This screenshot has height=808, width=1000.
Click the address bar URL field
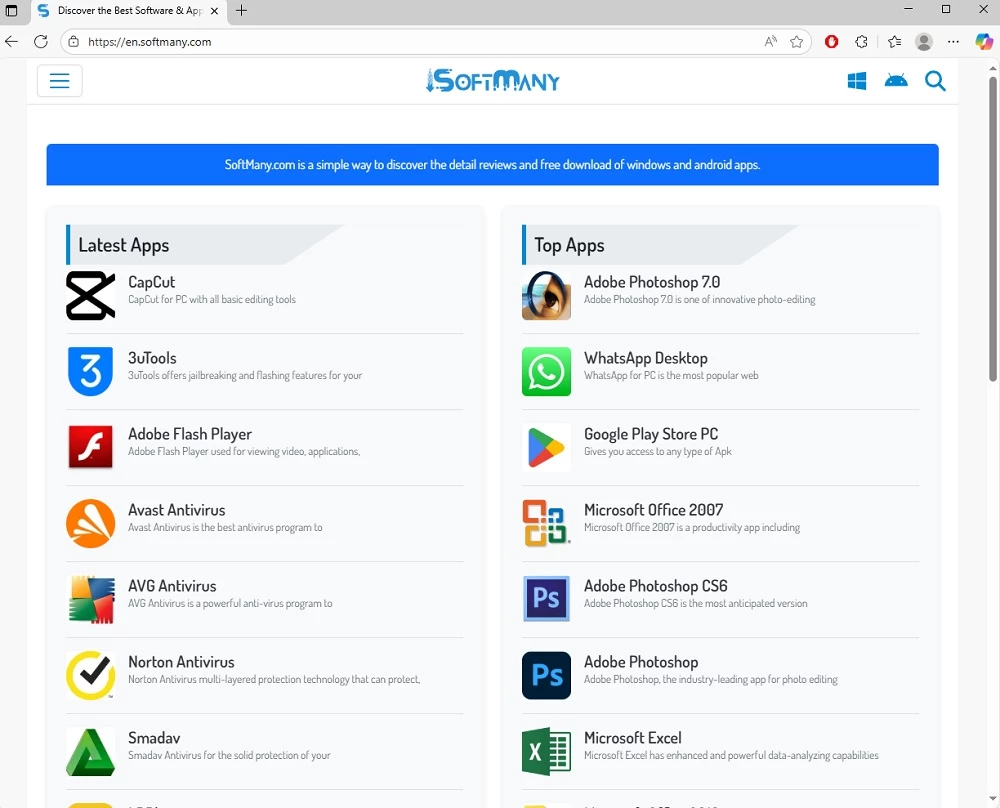(x=400, y=42)
